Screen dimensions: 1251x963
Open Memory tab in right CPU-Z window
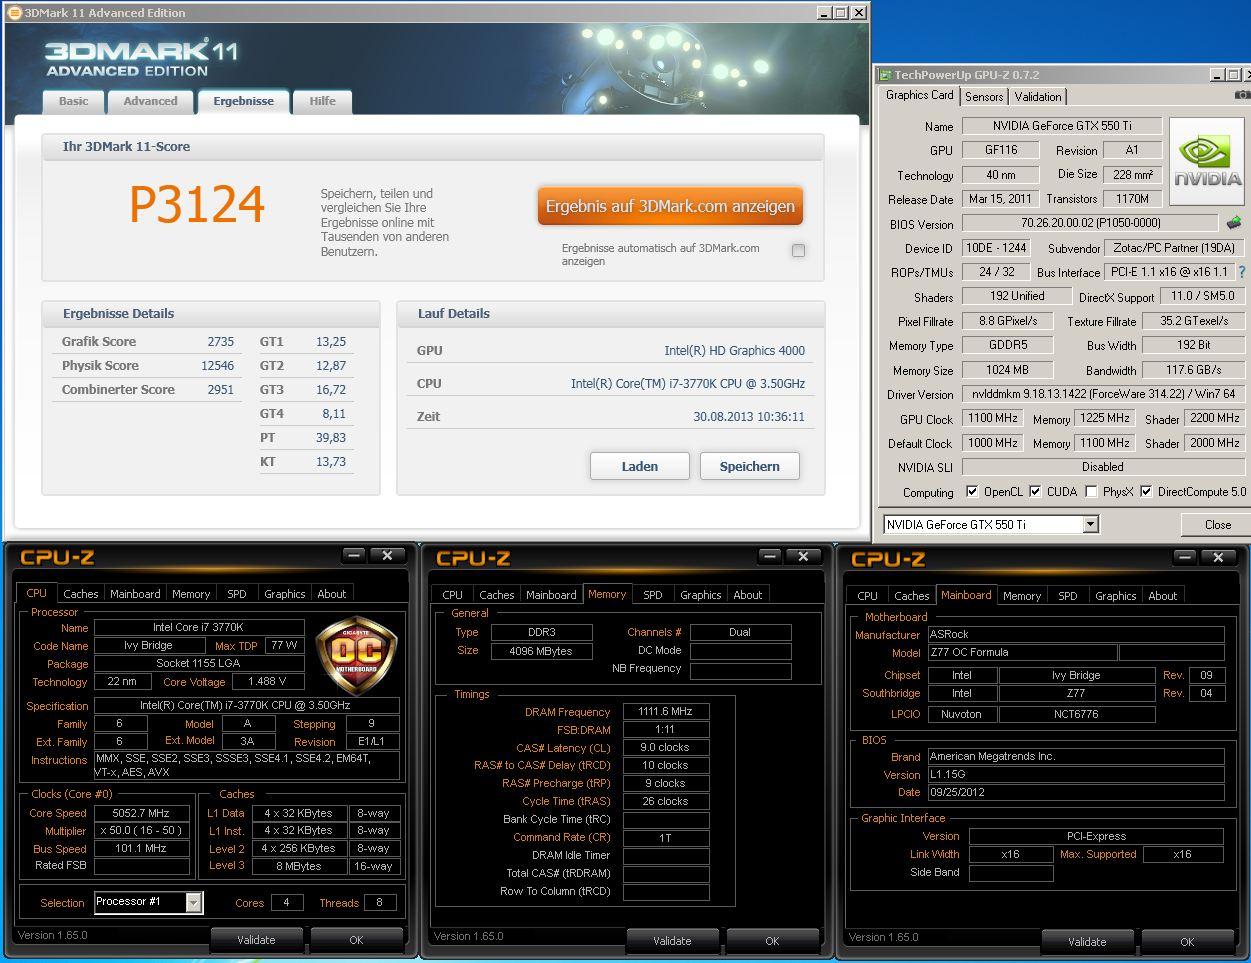(x=1022, y=596)
